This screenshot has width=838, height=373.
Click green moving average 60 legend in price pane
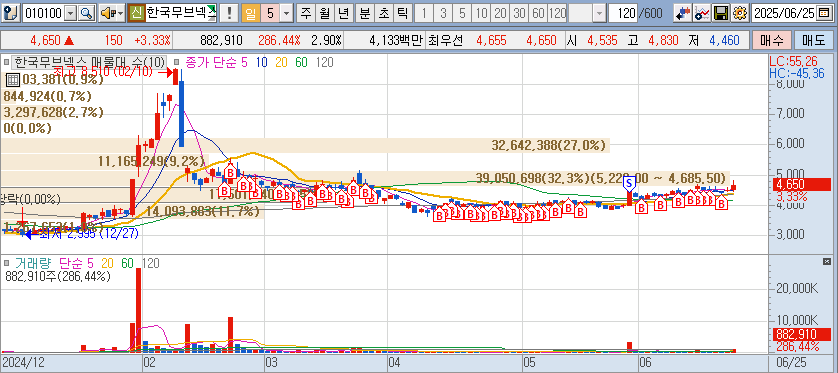click(301, 63)
